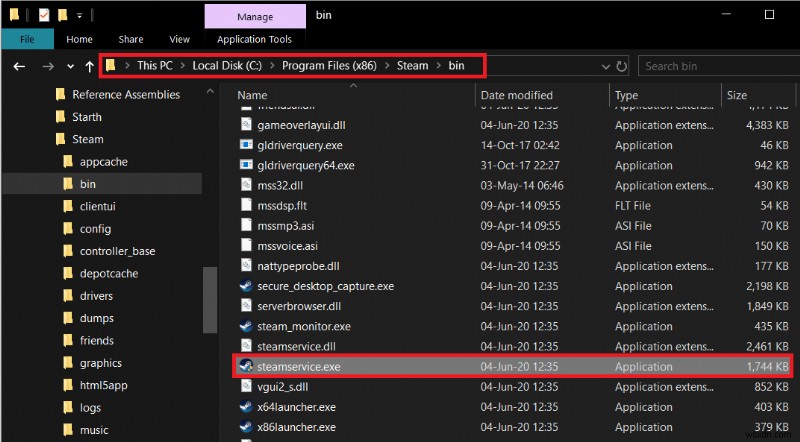Click the nattypeprobe.dll file icon
The width and height of the screenshot is (800, 442).
pyautogui.click(x=246, y=265)
